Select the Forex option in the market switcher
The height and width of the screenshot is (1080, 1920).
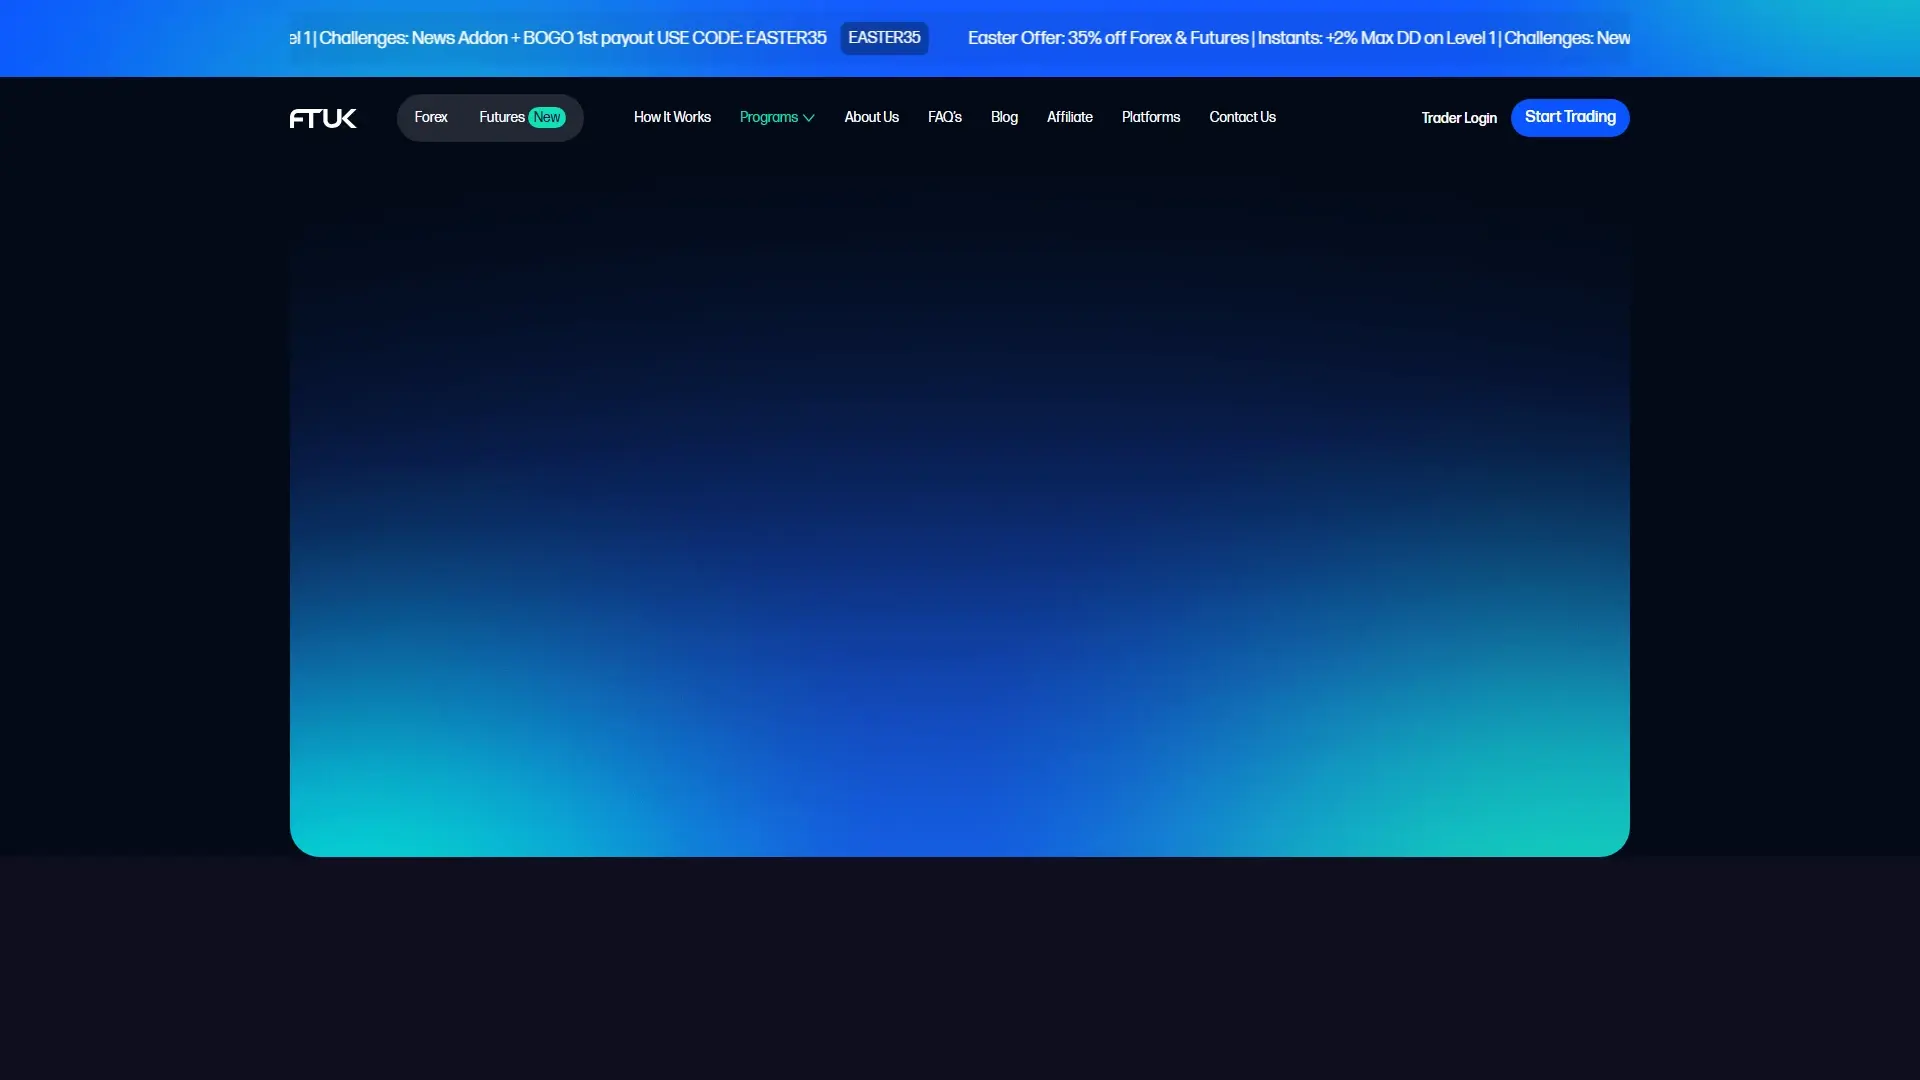click(430, 117)
